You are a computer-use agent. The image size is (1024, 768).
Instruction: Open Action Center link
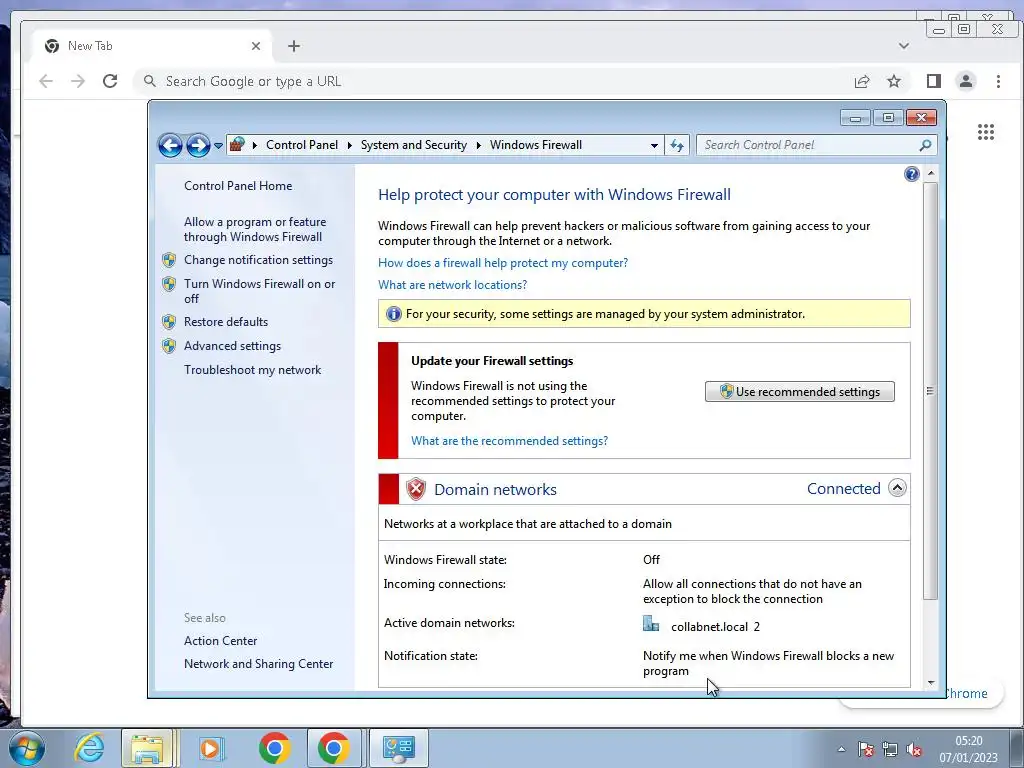220,641
